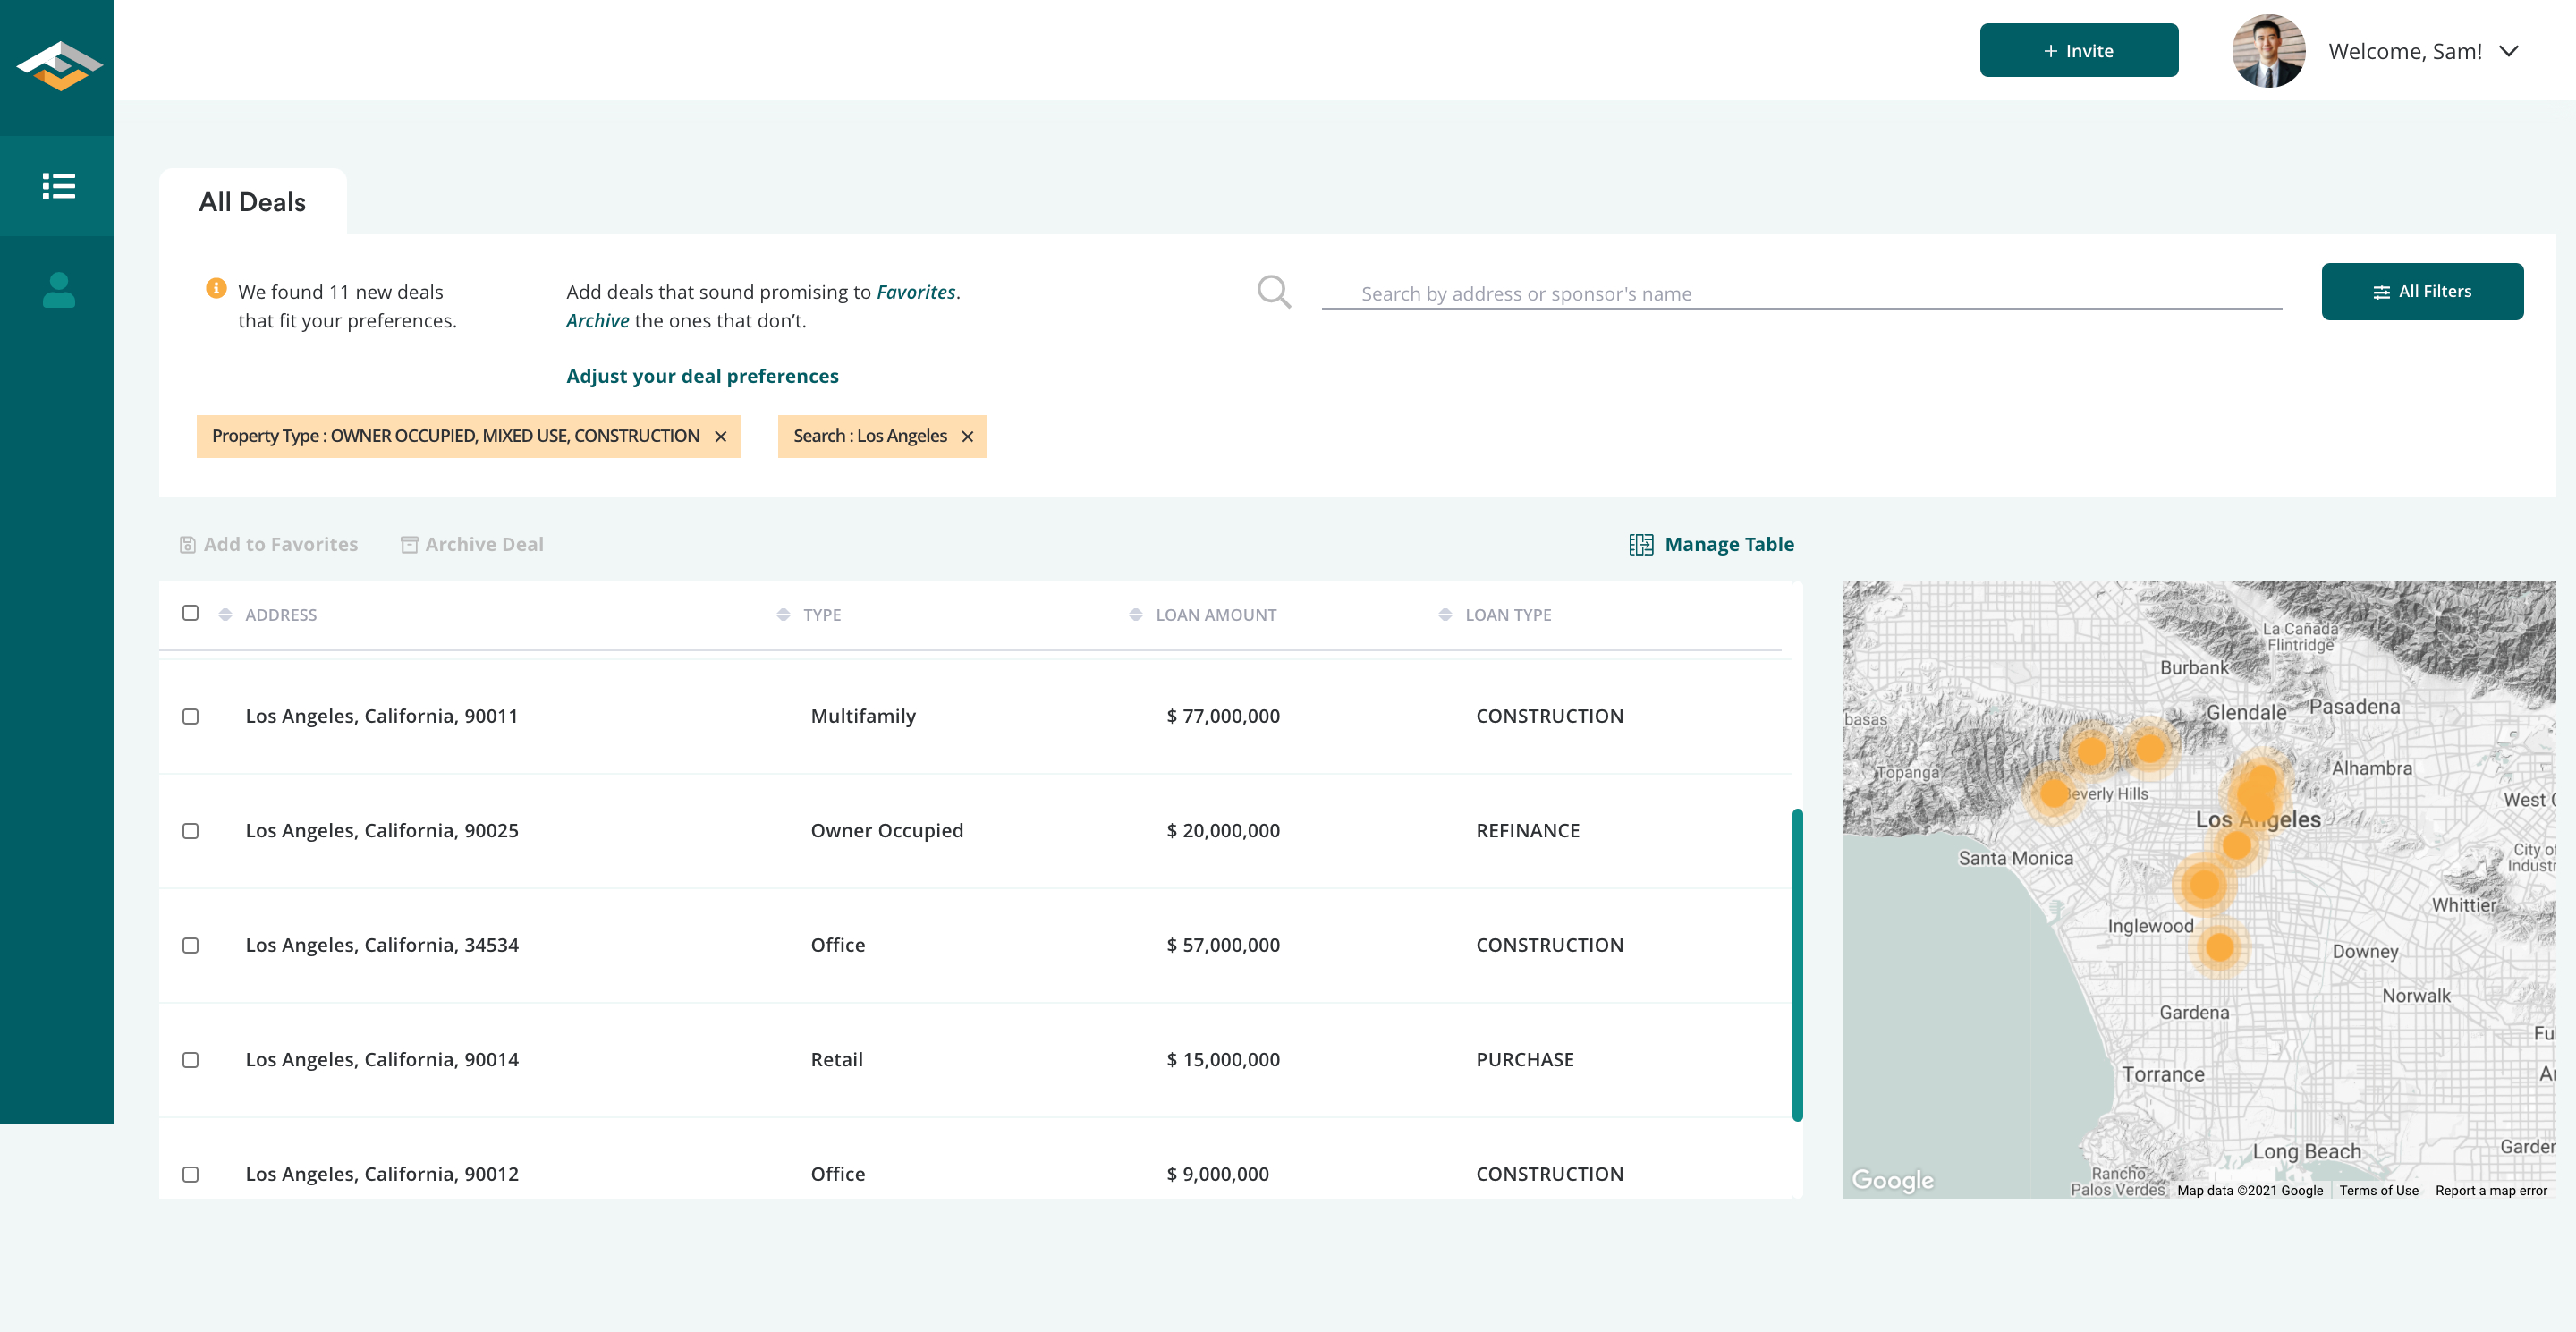Click the Archive Deal icon
The image size is (2576, 1332).
coord(408,544)
